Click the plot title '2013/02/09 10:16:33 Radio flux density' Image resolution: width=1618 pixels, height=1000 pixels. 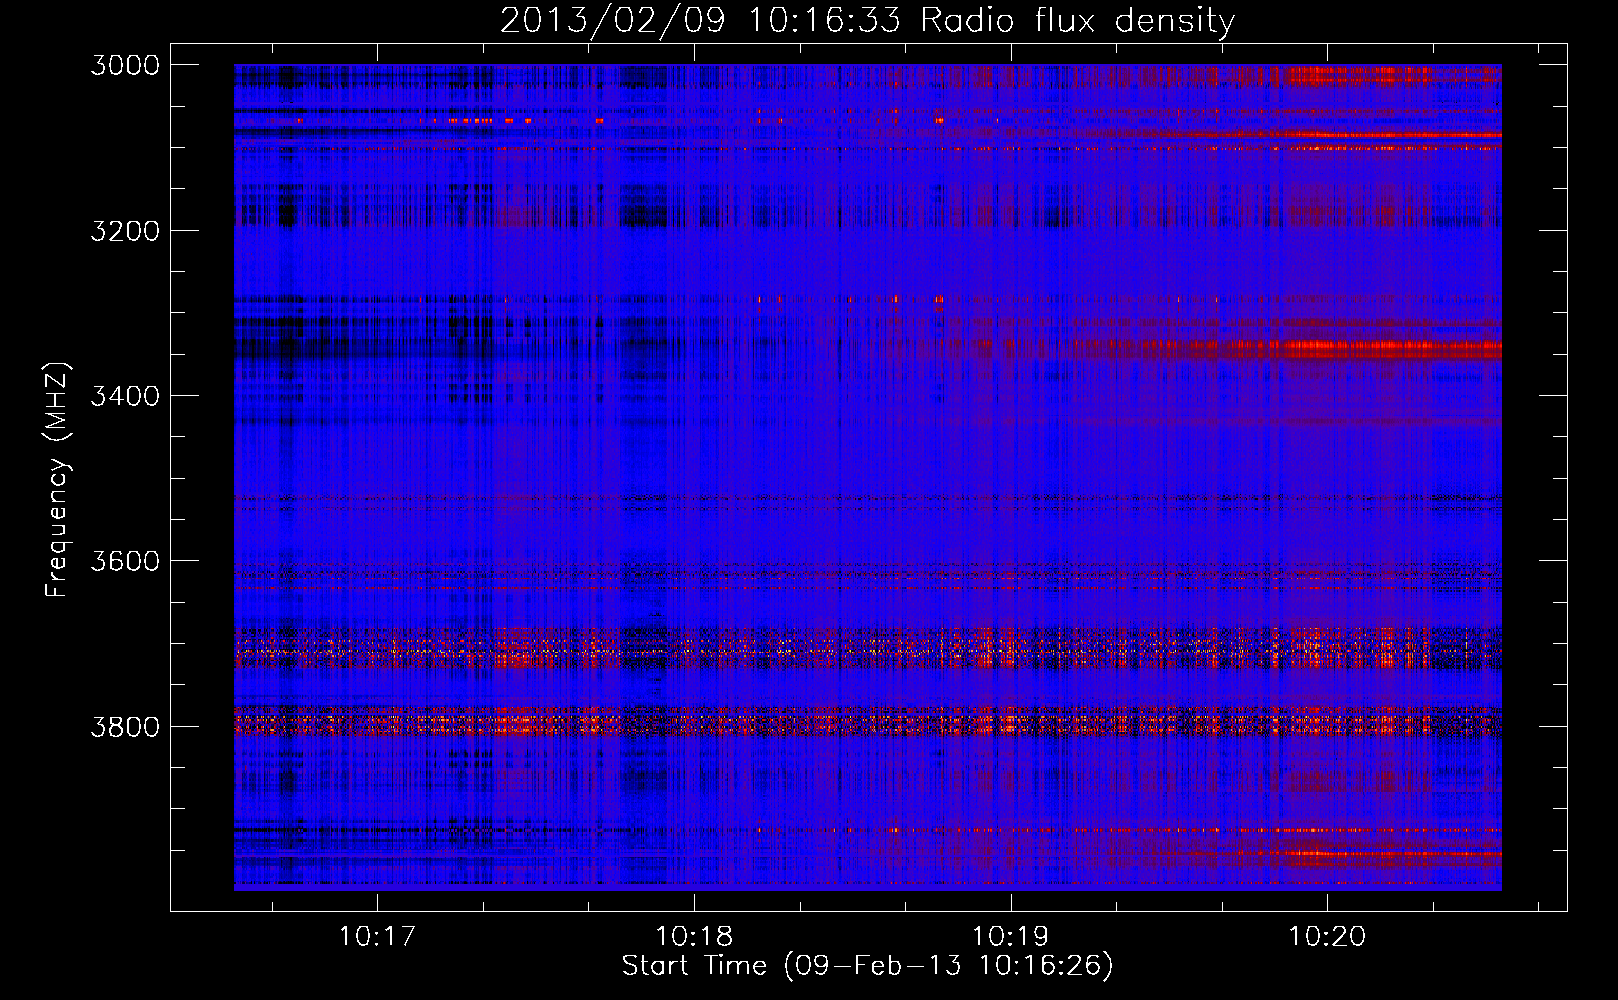click(867, 20)
